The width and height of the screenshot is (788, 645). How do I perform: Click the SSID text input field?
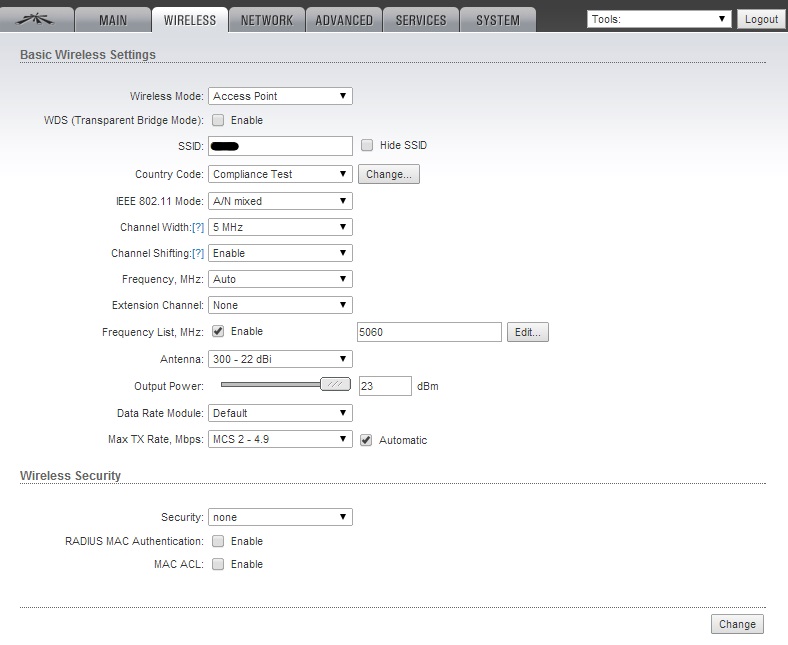pos(280,146)
